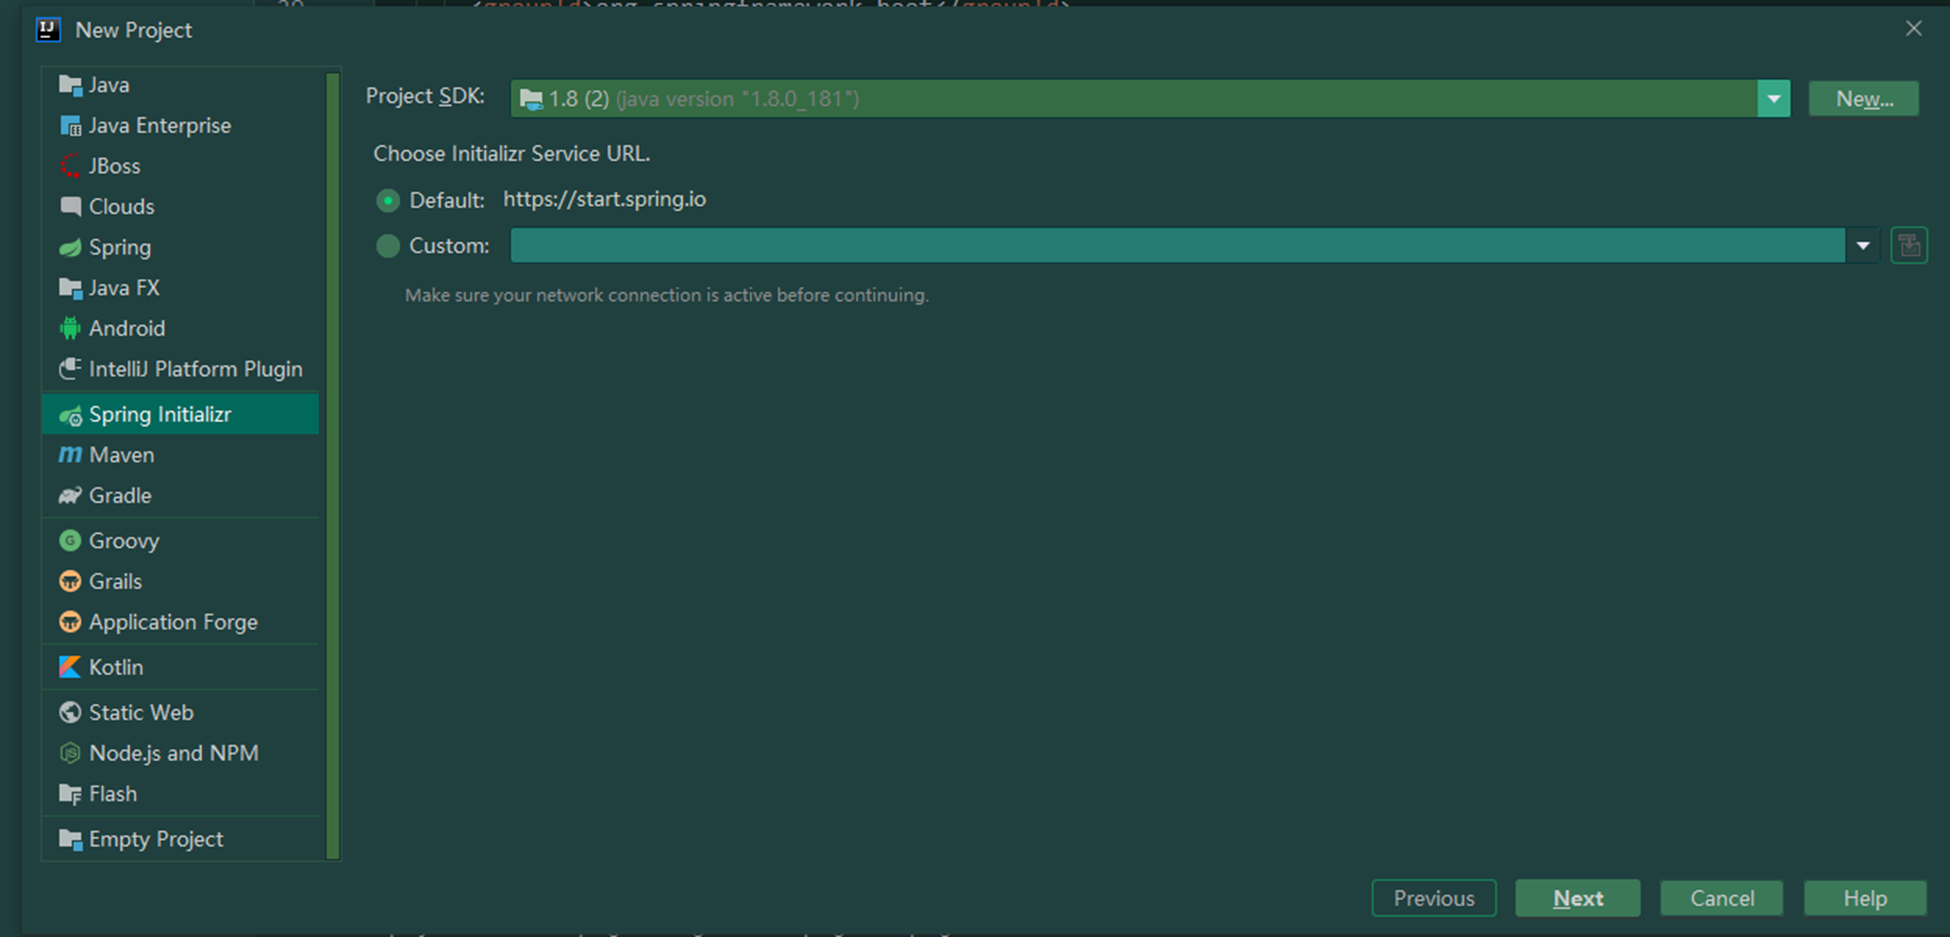Close the New Project dialog
The height and width of the screenshot is (937, 1950).
(x=1913, y=29)
